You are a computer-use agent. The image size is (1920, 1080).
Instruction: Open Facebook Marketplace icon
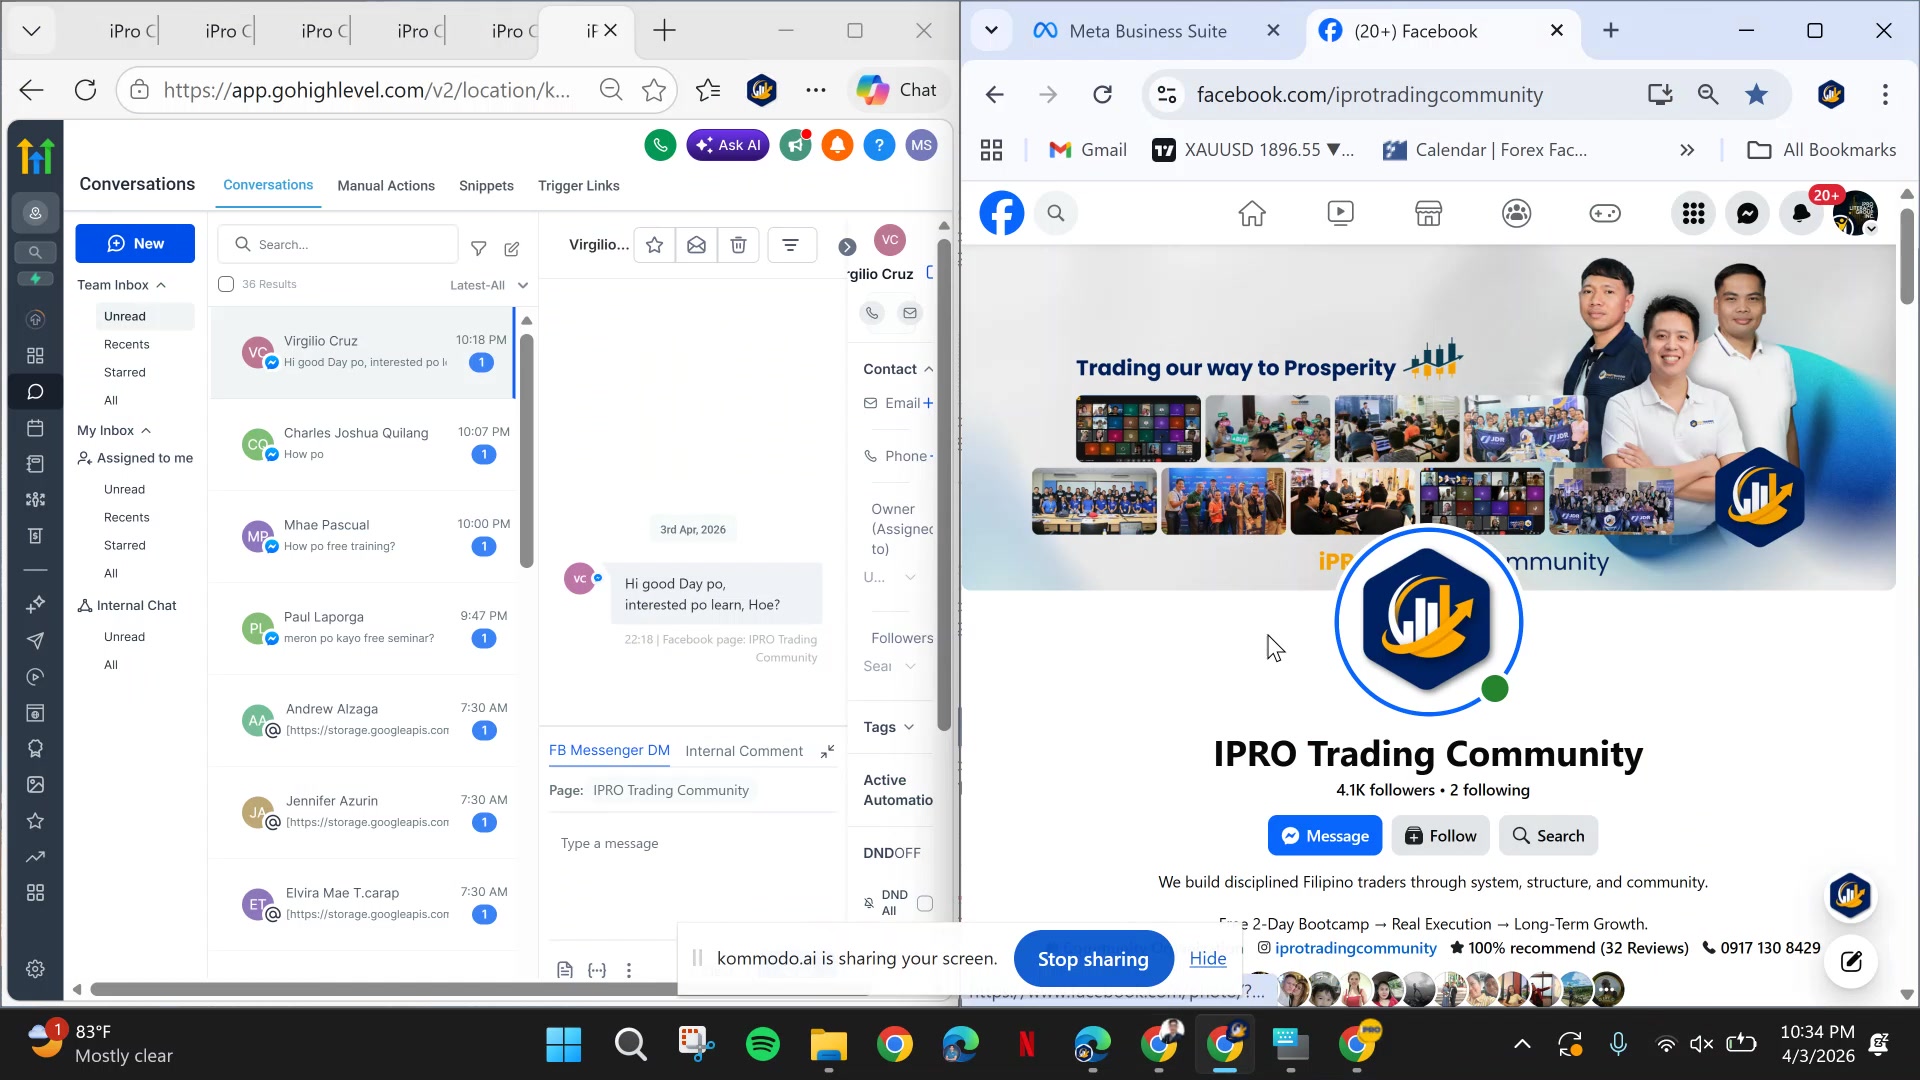1428,213
